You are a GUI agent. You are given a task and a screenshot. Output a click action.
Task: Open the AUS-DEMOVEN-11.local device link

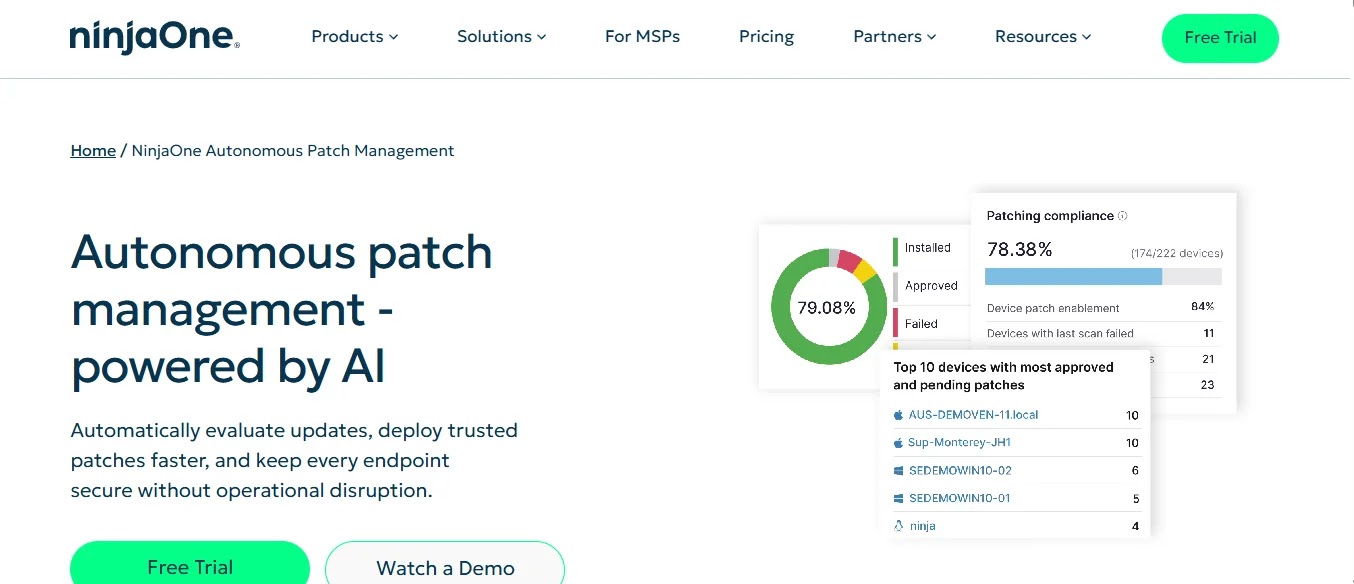[973, 415]
